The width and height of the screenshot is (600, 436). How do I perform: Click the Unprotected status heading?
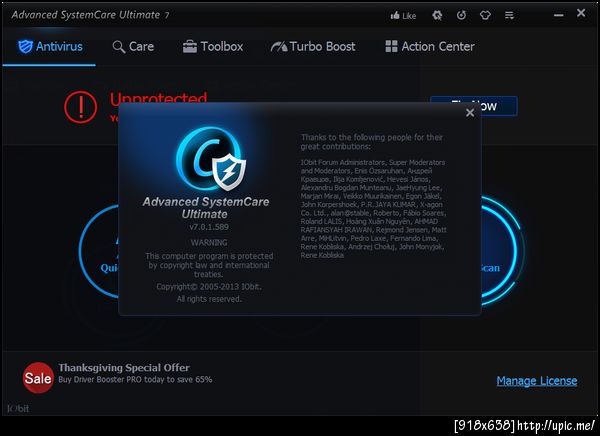(159, 97)
